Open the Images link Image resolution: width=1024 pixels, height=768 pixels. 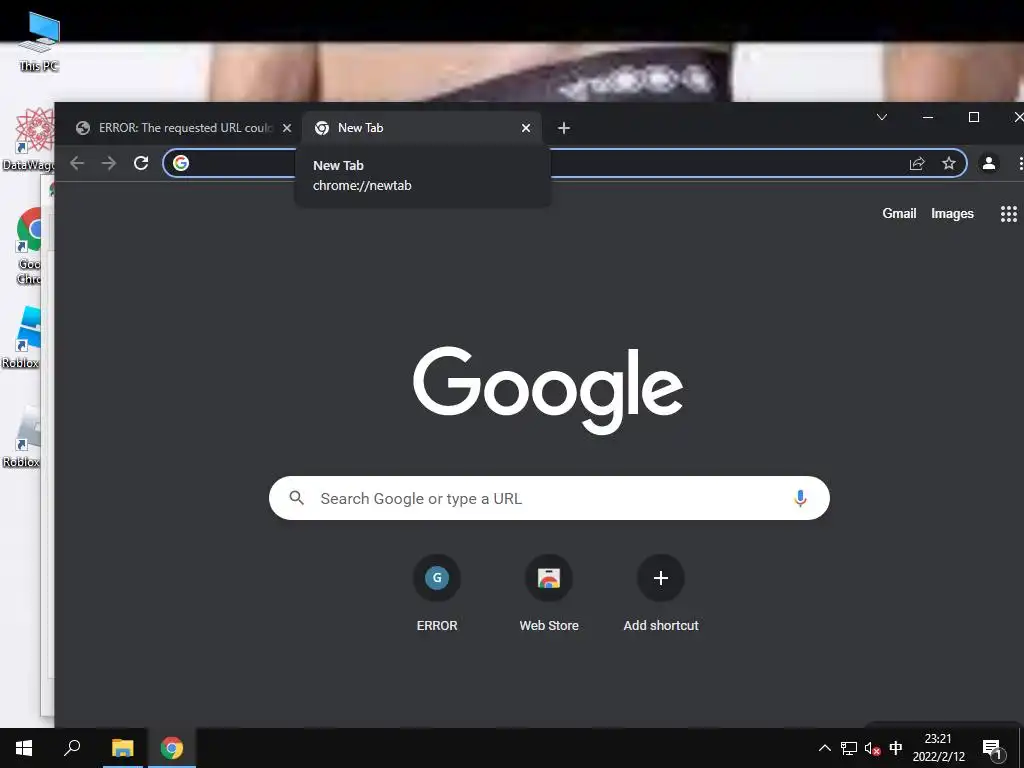point(952,214)
